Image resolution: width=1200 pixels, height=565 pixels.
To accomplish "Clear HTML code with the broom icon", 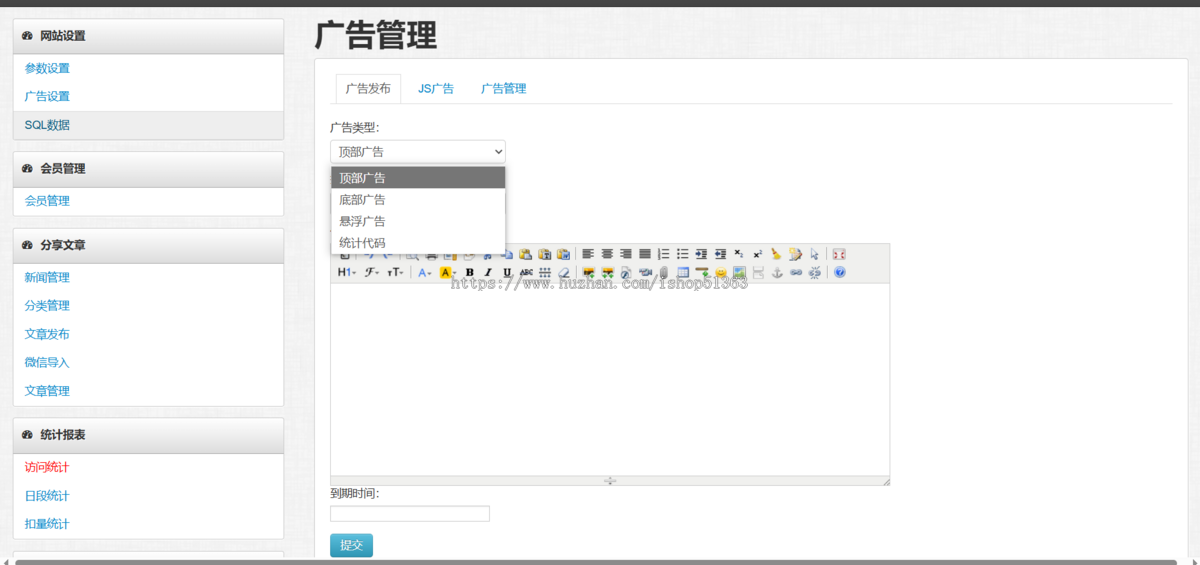I will pyautogui.click(x=776, y=254).
